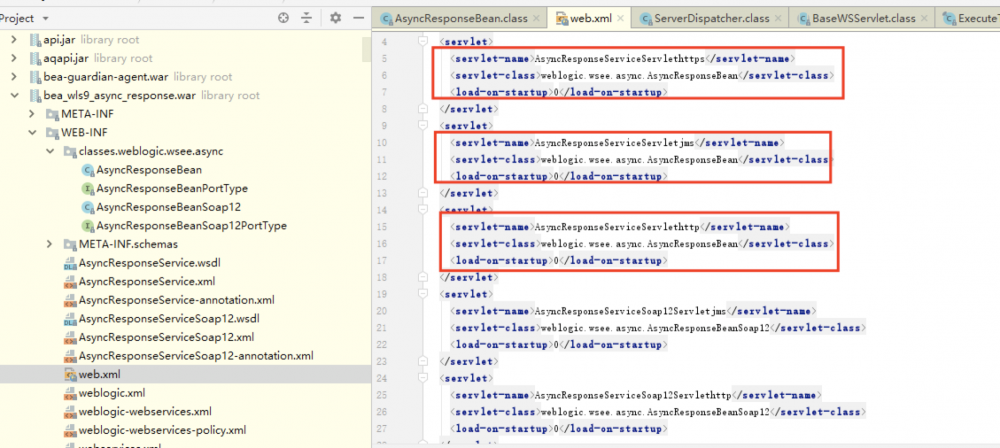Image resolution: width=1000 pixels, height=448 pixels.
Task: Click the AsyncResponseBean class icon in tree
Action: click(x=88, y=170)
